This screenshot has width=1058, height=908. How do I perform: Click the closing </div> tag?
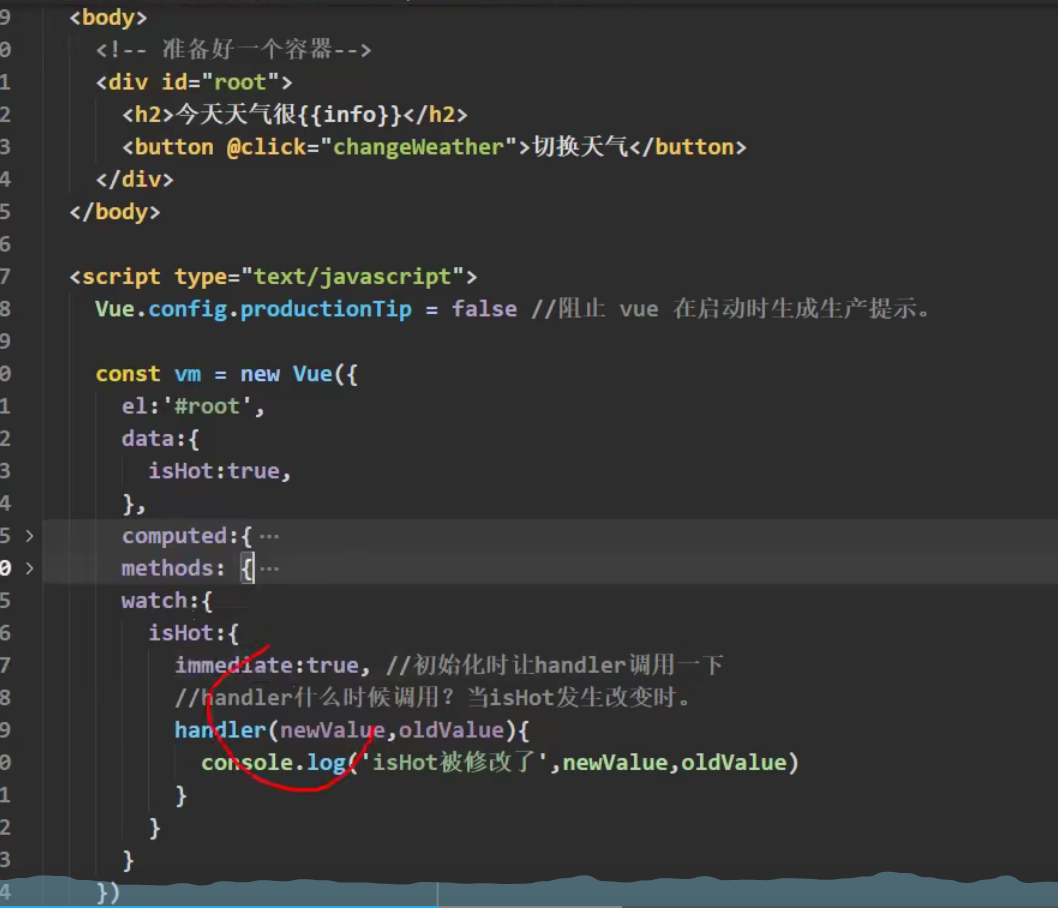[134, 179]
